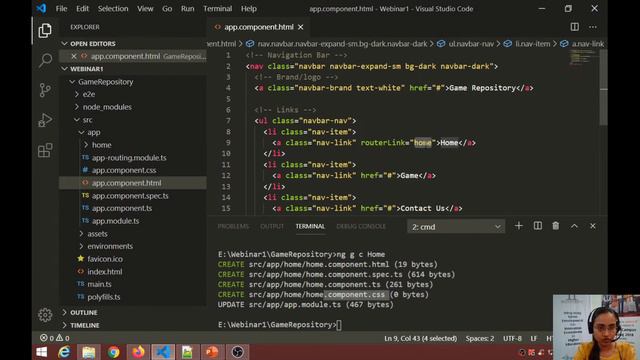Open the Search view in activity bar
The height and width of the screenshot is (360, 640).
click(x=45, y=60)
